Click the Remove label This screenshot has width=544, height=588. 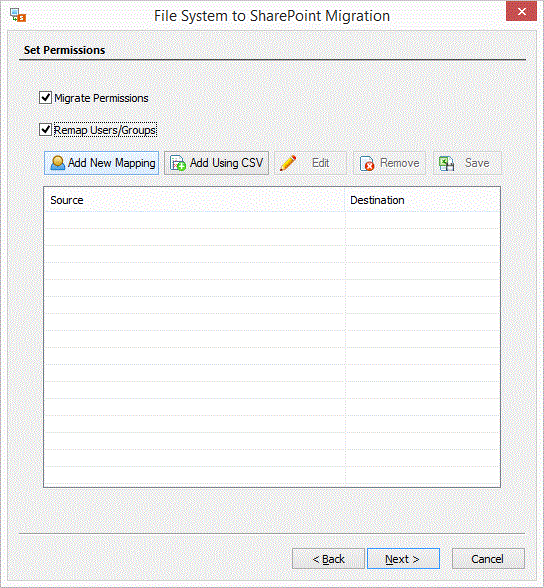click(x=400, y=163)
